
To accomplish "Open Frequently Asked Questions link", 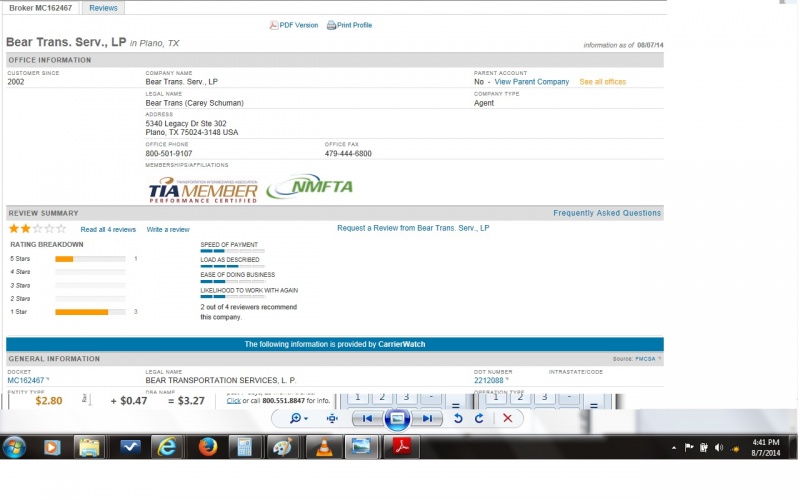I will point(607,213).
